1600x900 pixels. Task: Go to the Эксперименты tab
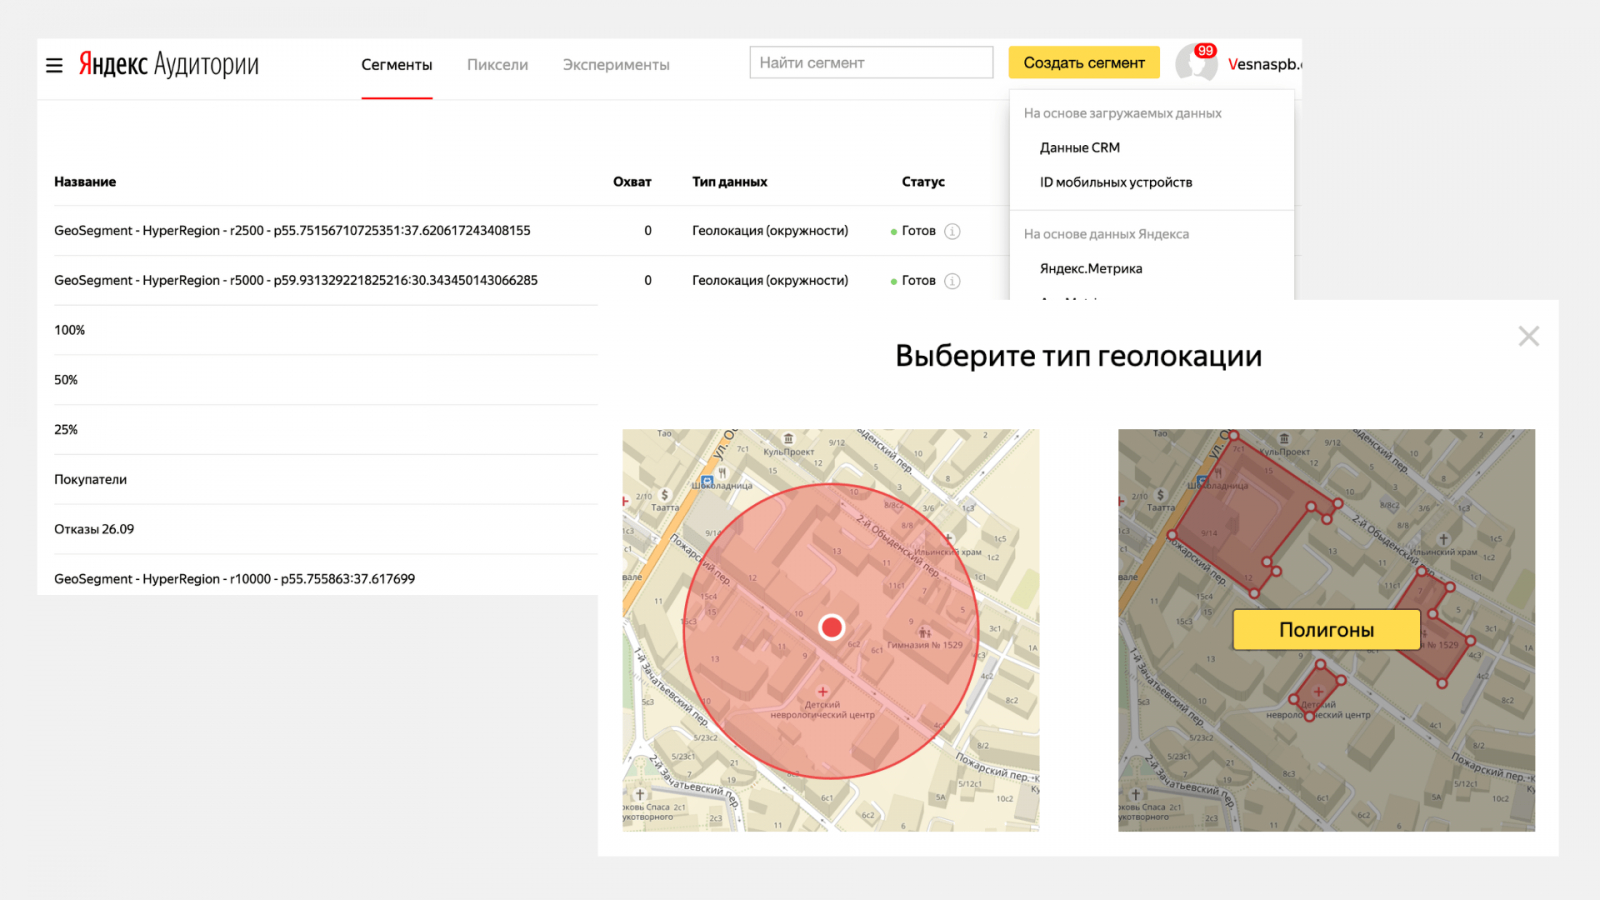pyautogui.click(x=616, y=65)
